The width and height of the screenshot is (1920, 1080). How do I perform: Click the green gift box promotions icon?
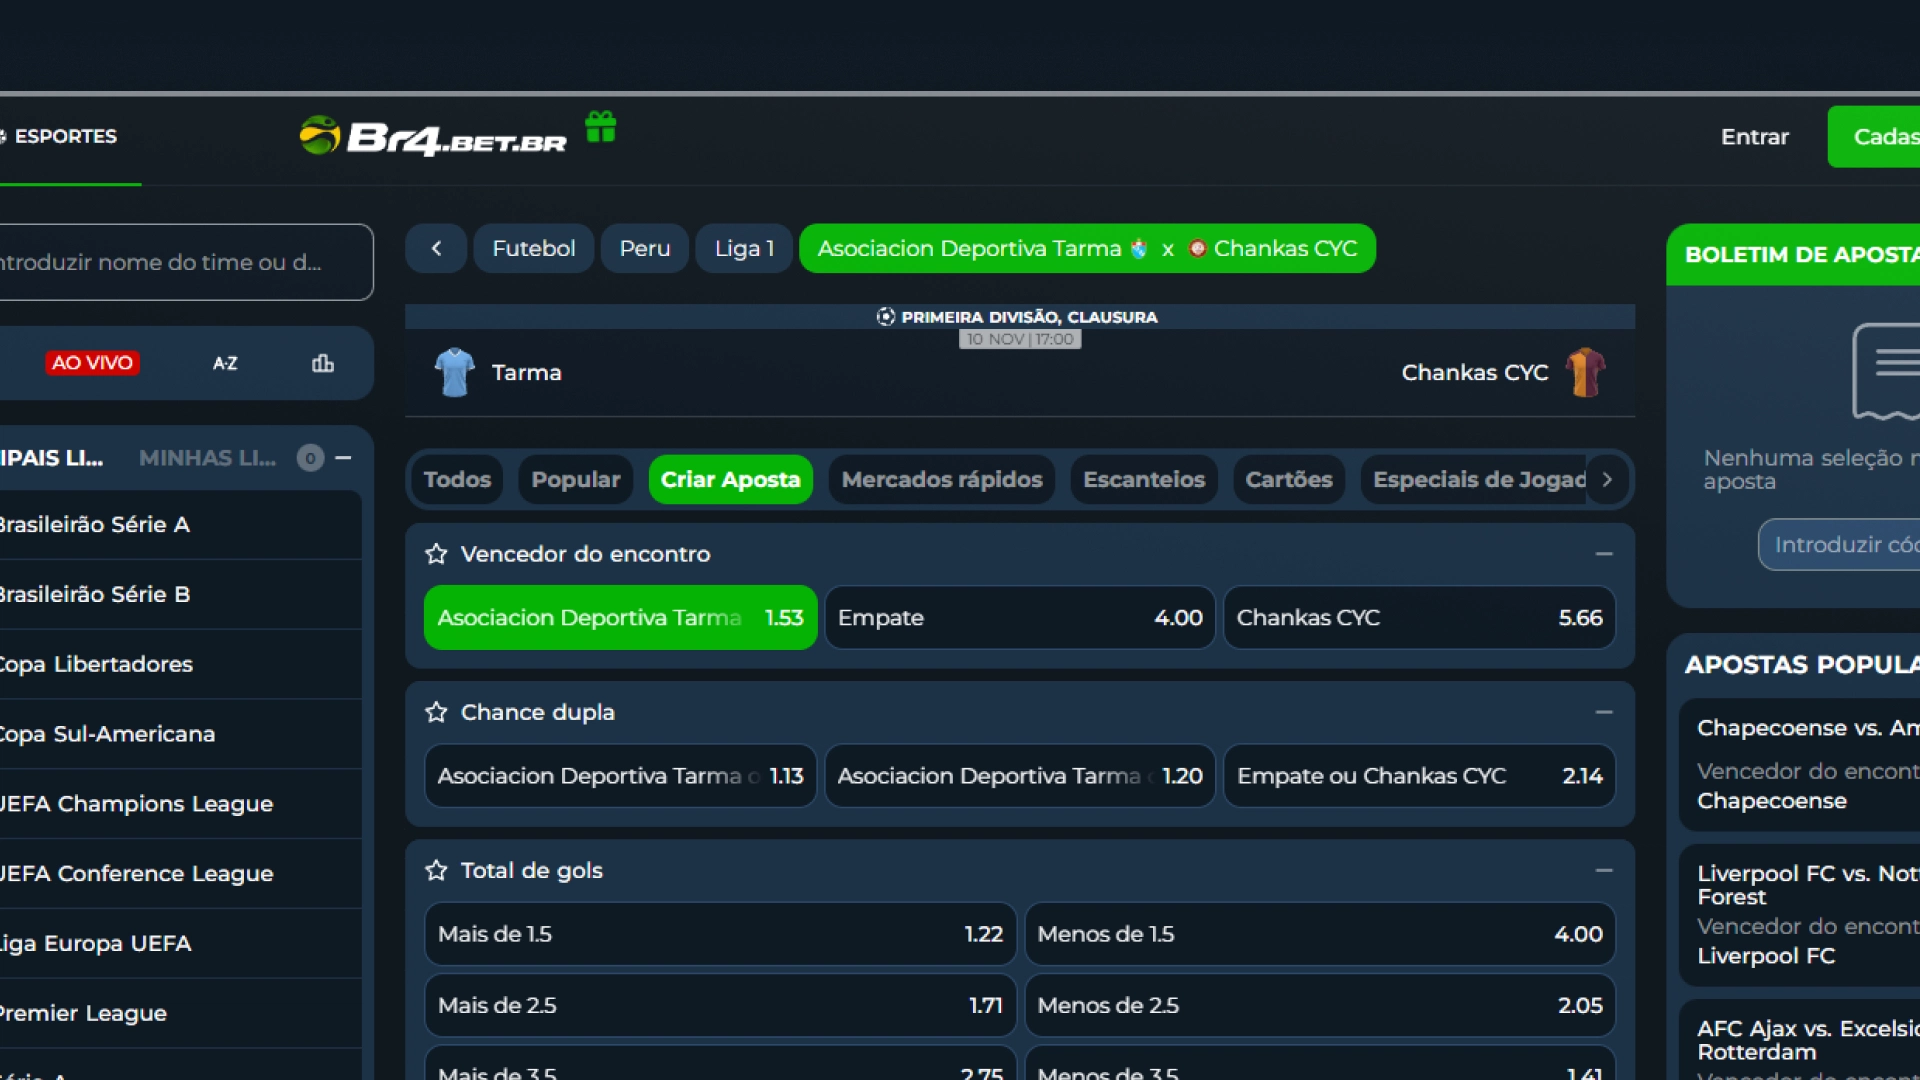click(600, 127)
